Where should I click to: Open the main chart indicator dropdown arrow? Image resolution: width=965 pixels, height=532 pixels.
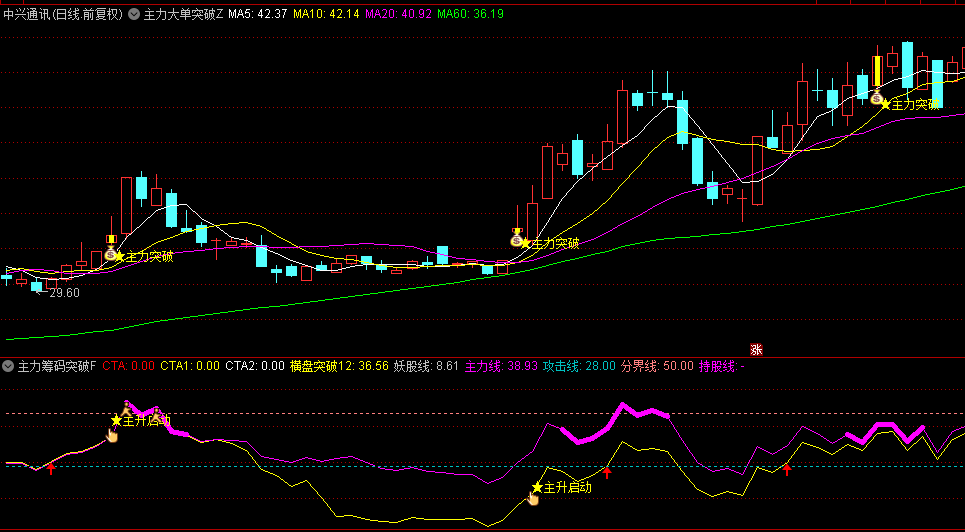134,15
